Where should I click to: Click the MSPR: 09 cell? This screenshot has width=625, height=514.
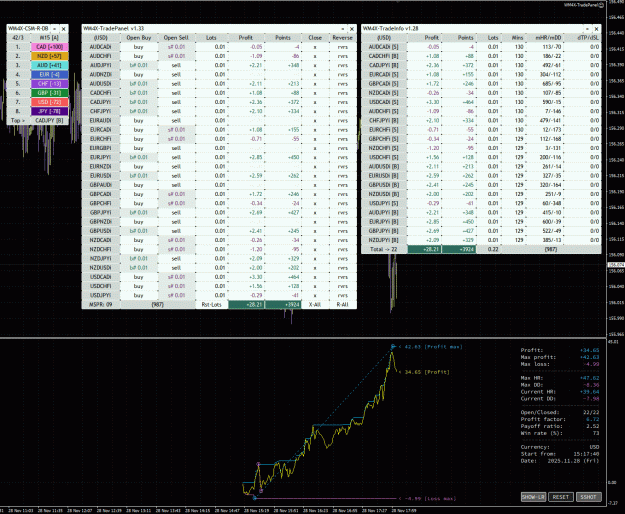100,304
